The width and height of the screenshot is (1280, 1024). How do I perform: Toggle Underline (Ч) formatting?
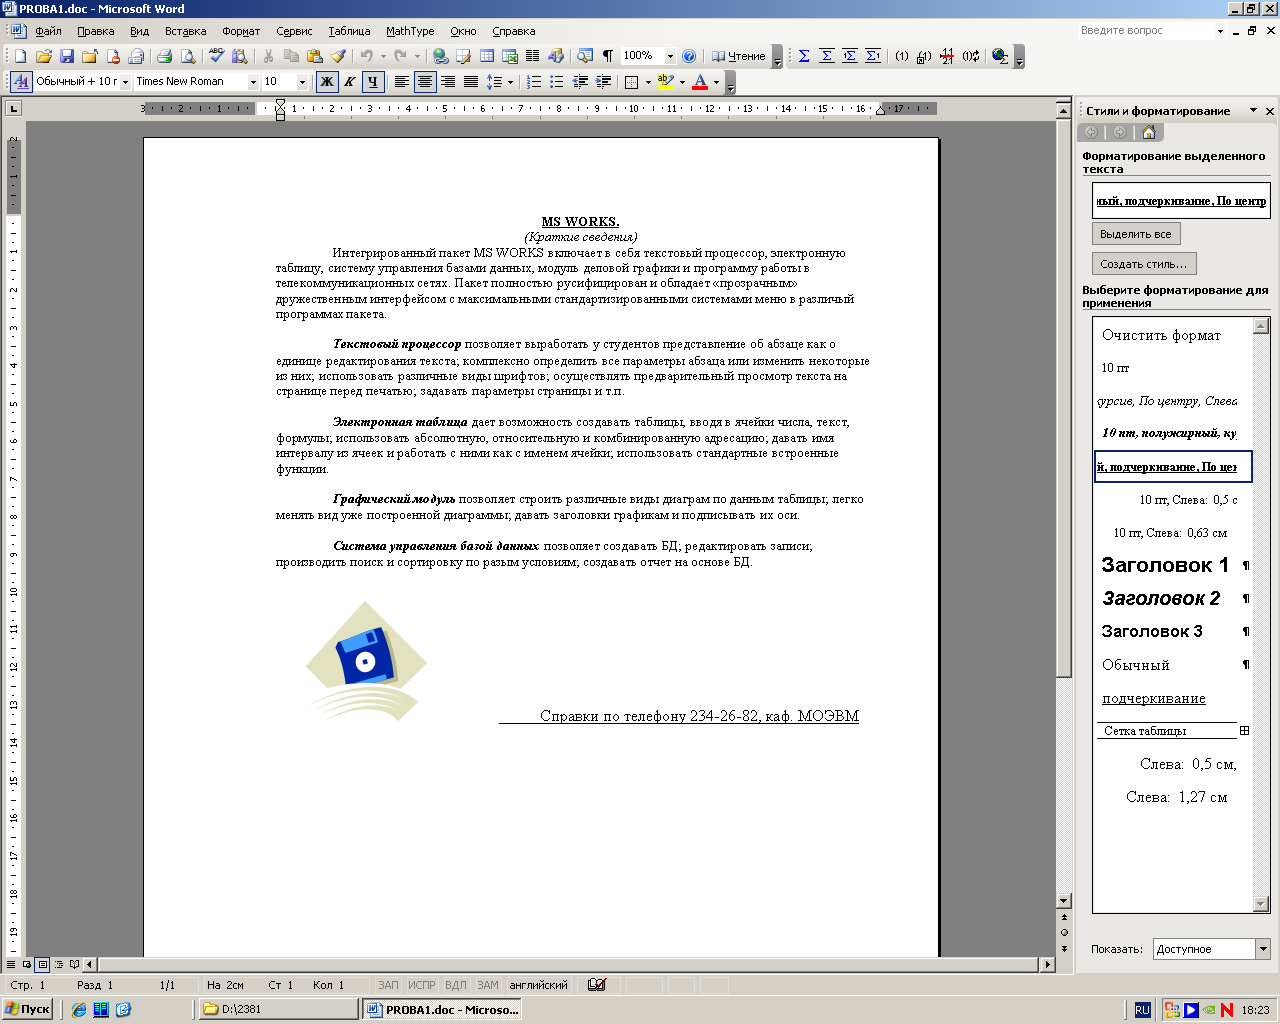(373, 82)
